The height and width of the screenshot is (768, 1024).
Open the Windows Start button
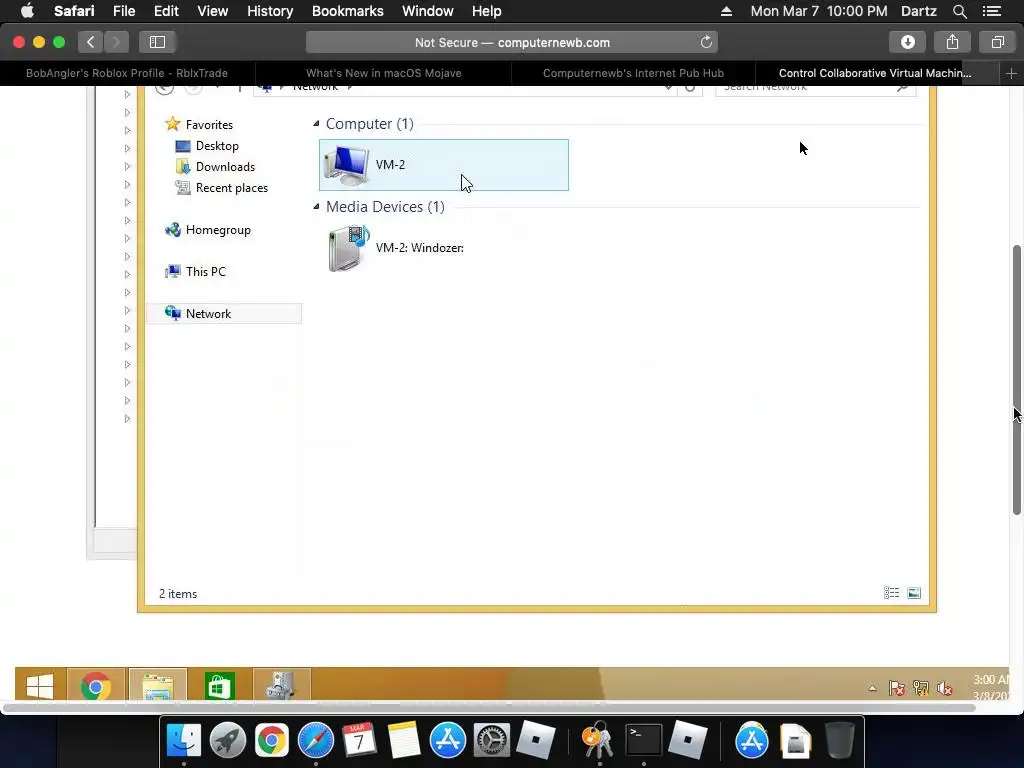coord(39,686)
